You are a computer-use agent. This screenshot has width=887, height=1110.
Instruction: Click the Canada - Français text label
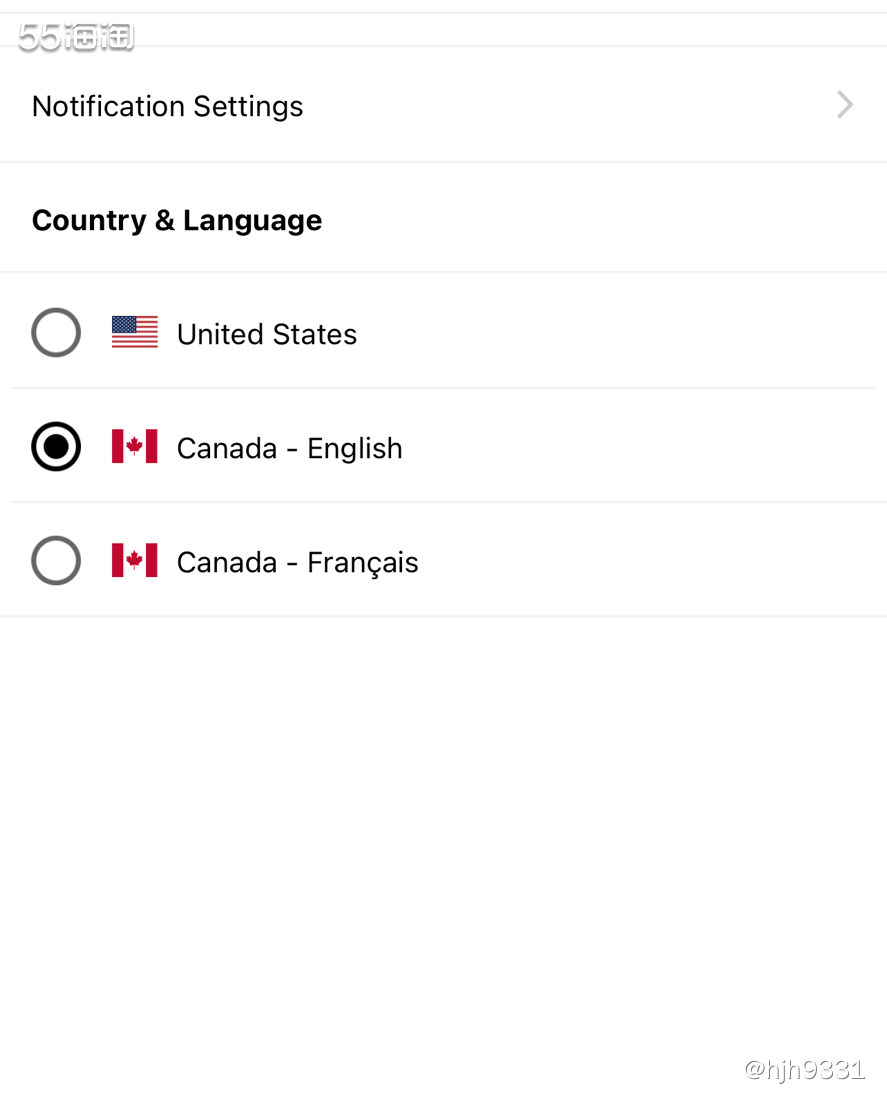tap(297, 563)
